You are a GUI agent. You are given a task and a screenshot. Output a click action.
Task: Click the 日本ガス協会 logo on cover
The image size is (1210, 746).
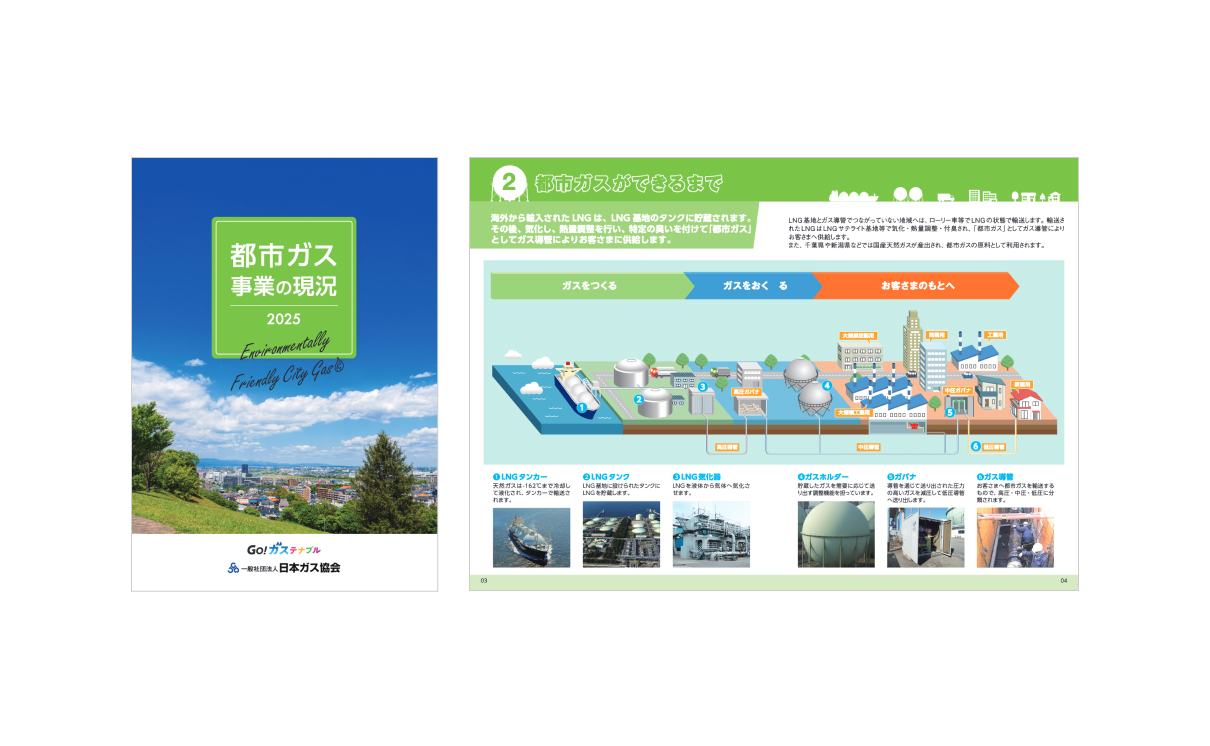(284, 568)
